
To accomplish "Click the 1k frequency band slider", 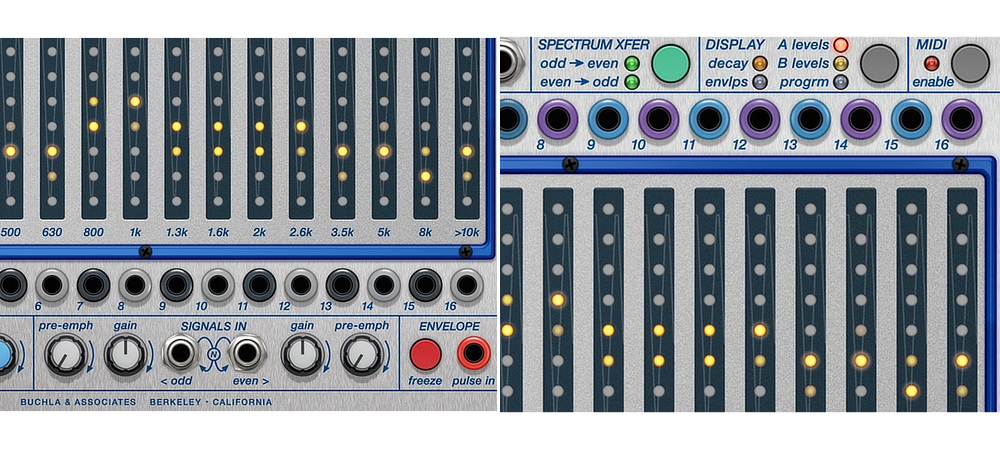I will click(x=135, y=128).
